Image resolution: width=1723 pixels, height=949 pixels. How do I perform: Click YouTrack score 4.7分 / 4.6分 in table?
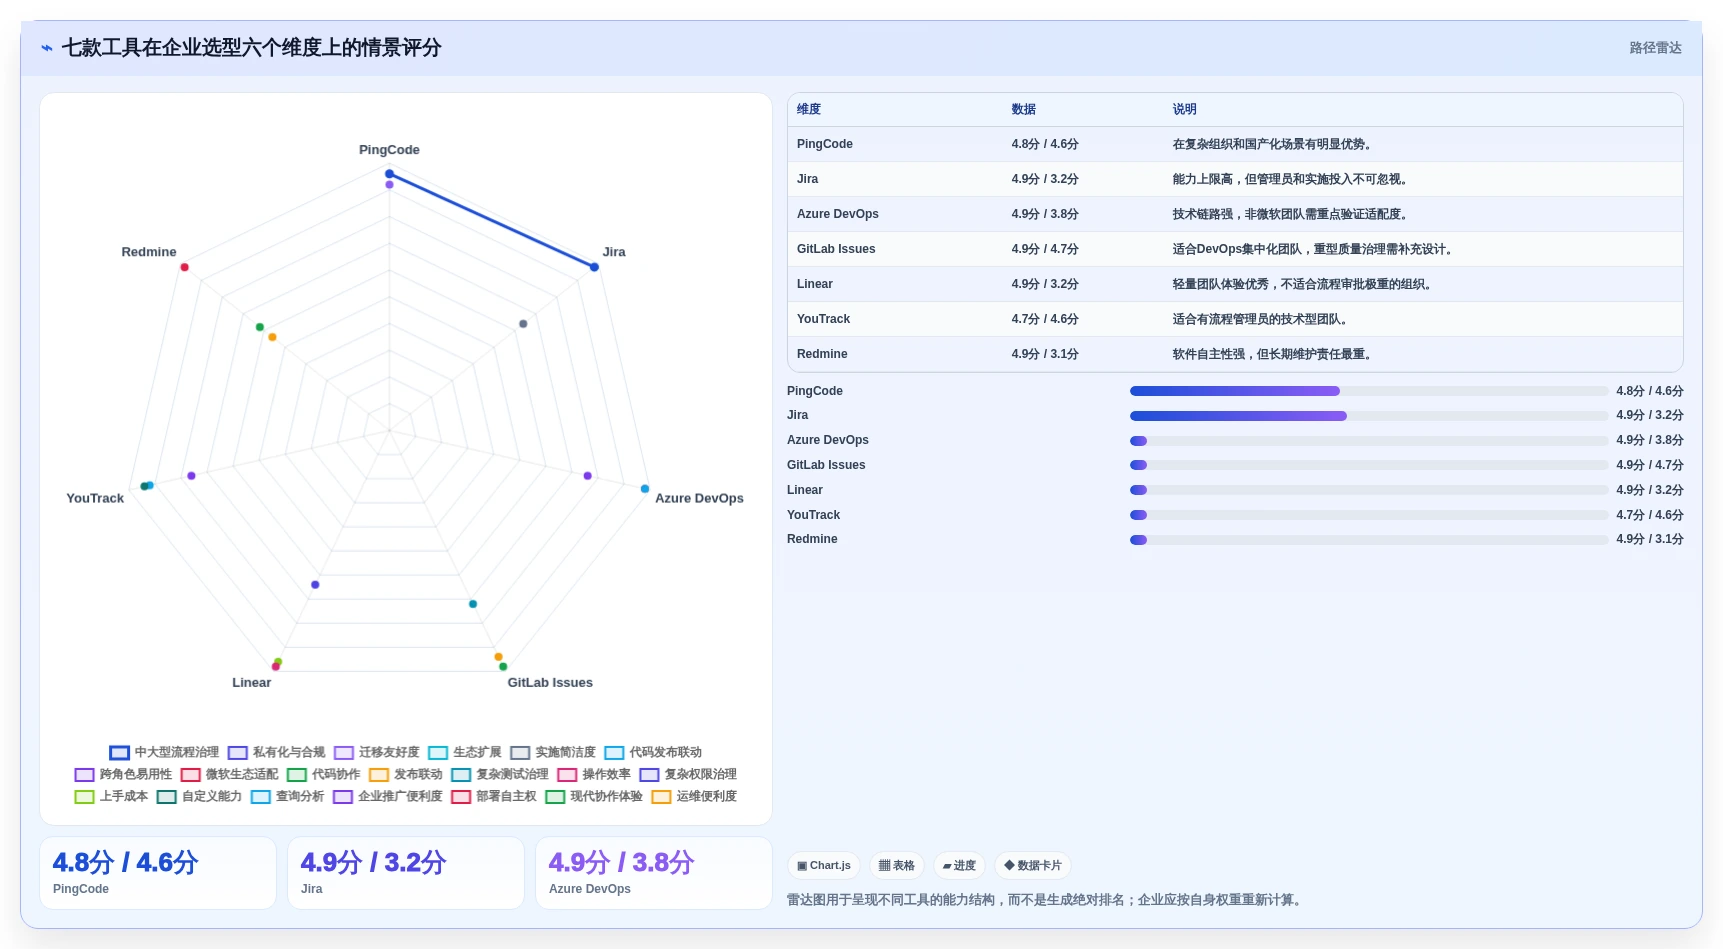pyautogui.click(x=1045, y=319)
